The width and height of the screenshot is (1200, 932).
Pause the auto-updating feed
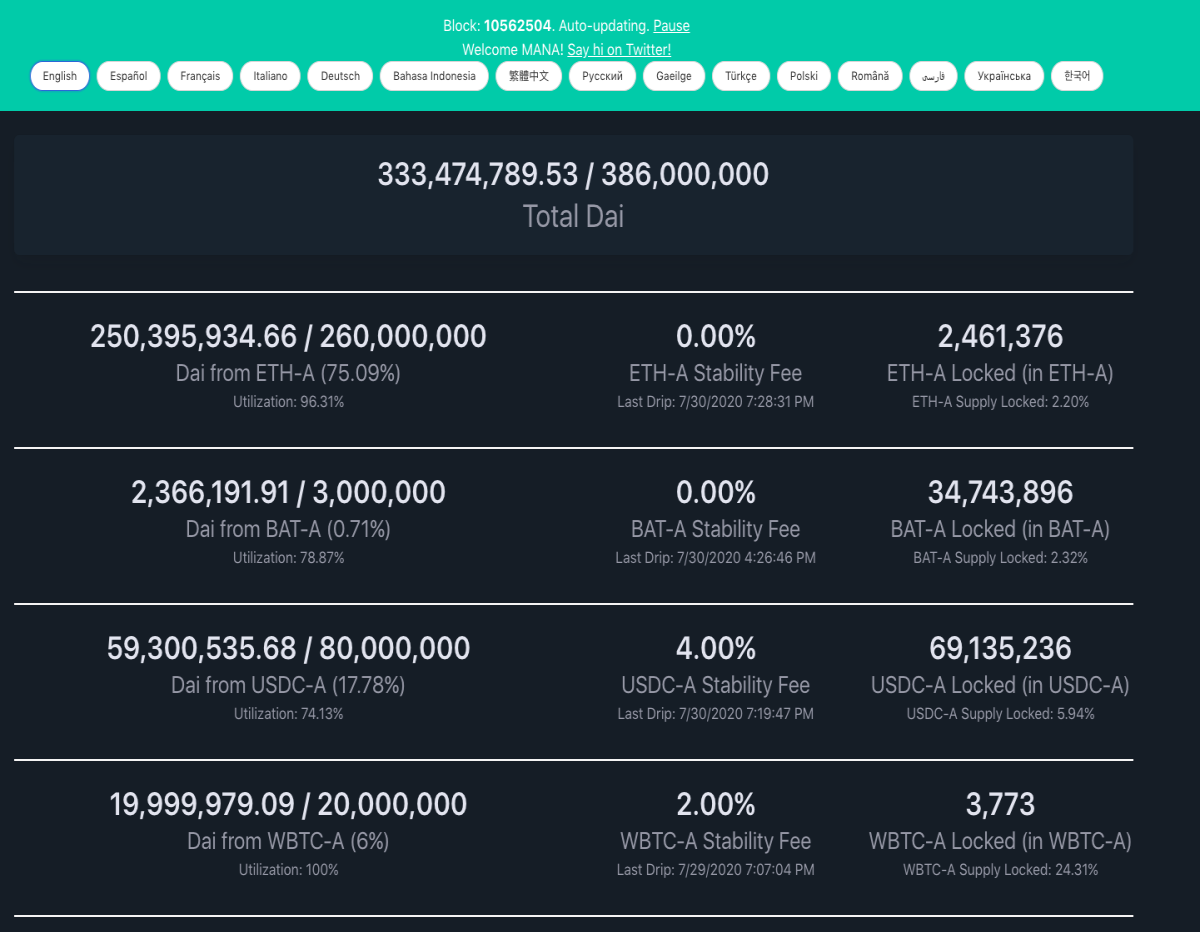(x=671, y=26)
